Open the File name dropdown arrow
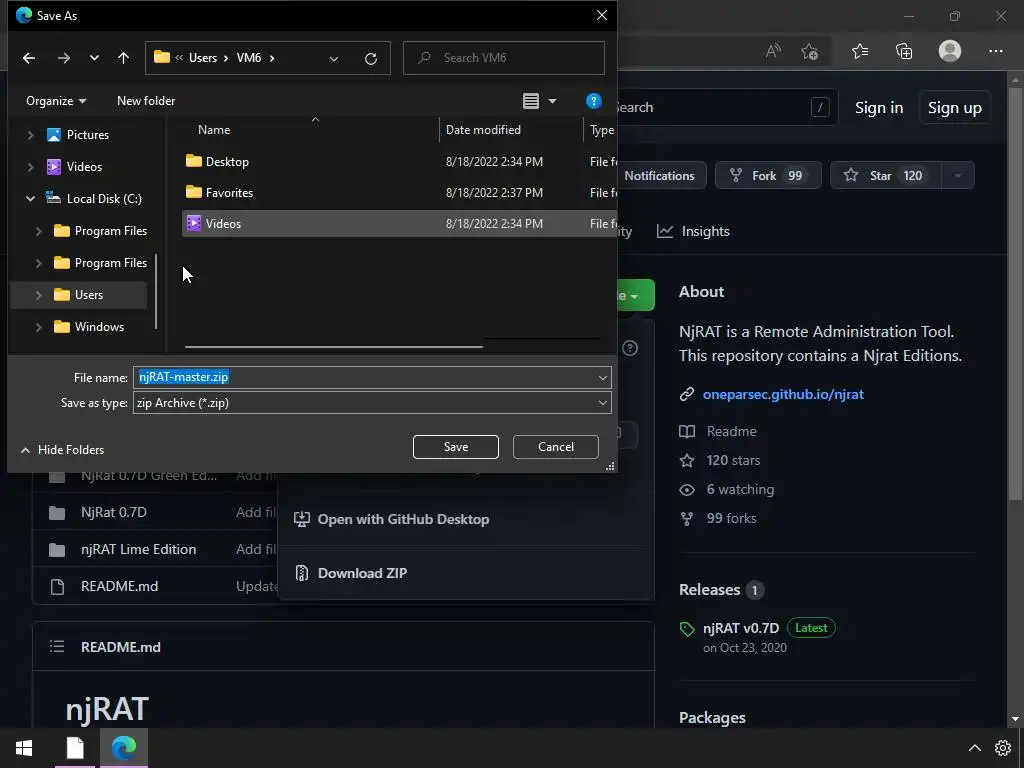The height and width of the screenshot is (768, 1024). [x=603, y=377]
